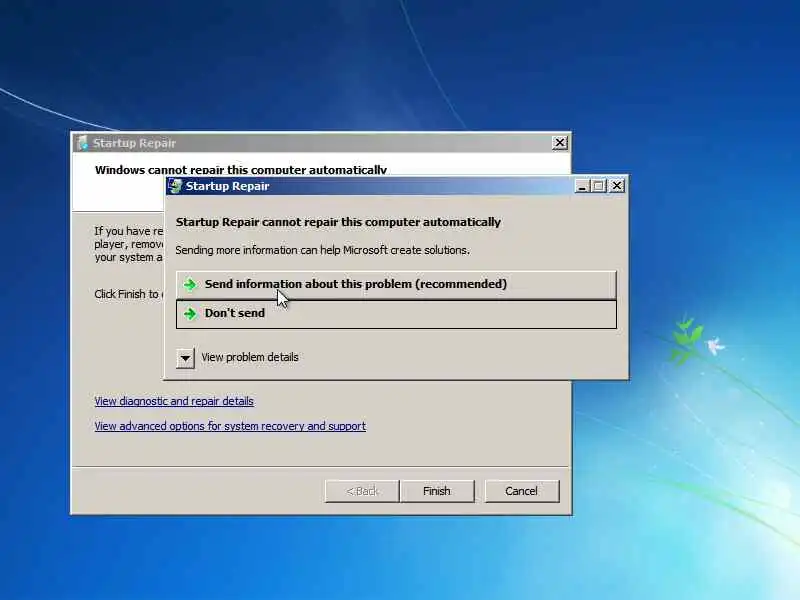Open View advanced options for system recovery link

230,426
